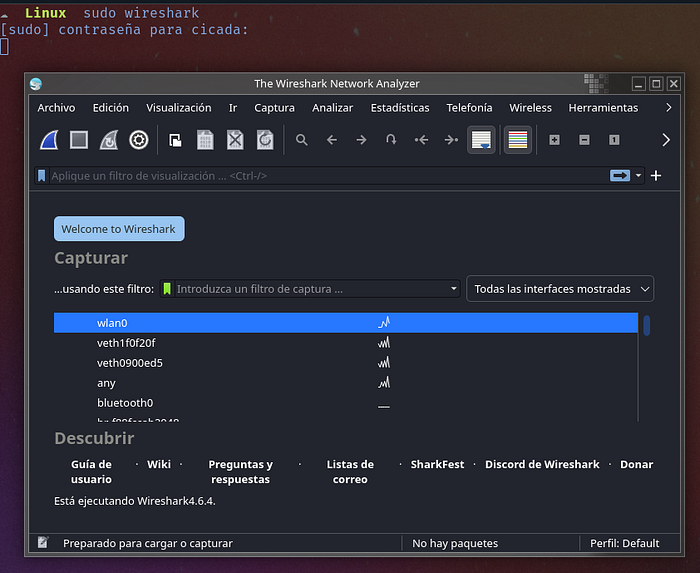Click the Welcome to Wireshark button
Image resolution: width=700 pixels, height=573 pixels.
(x=119, y=229)
